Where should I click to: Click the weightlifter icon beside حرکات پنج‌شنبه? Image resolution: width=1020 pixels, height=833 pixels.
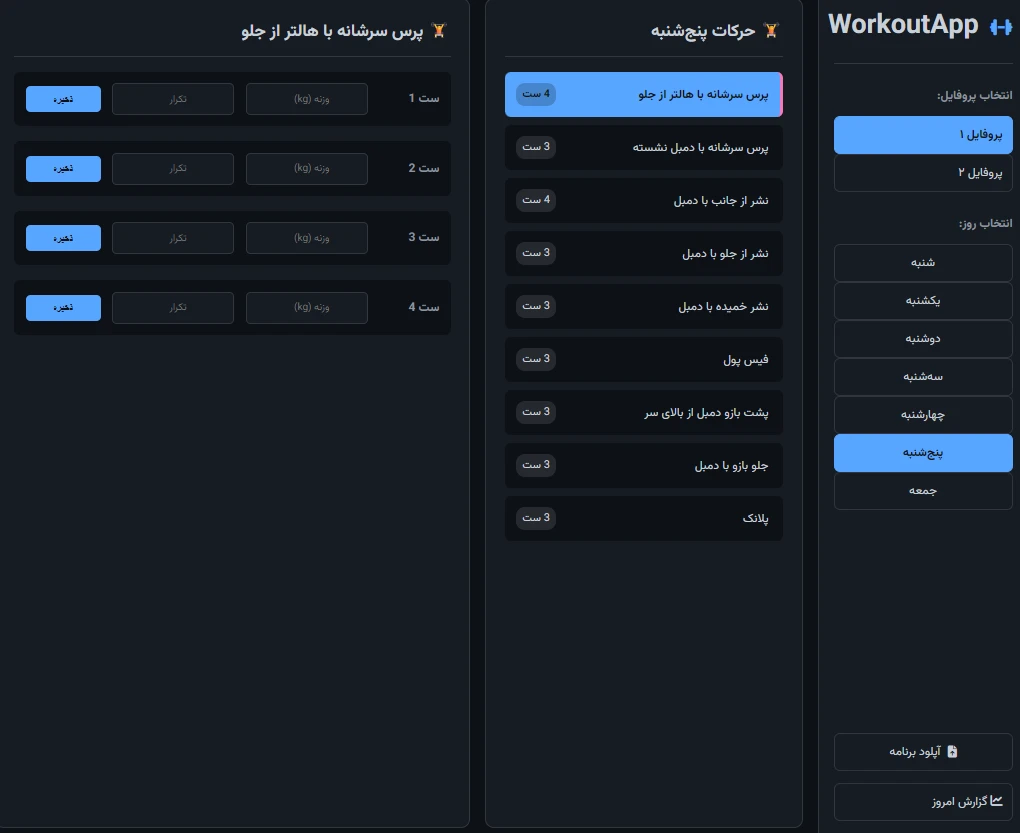click(x=770, y=31)
